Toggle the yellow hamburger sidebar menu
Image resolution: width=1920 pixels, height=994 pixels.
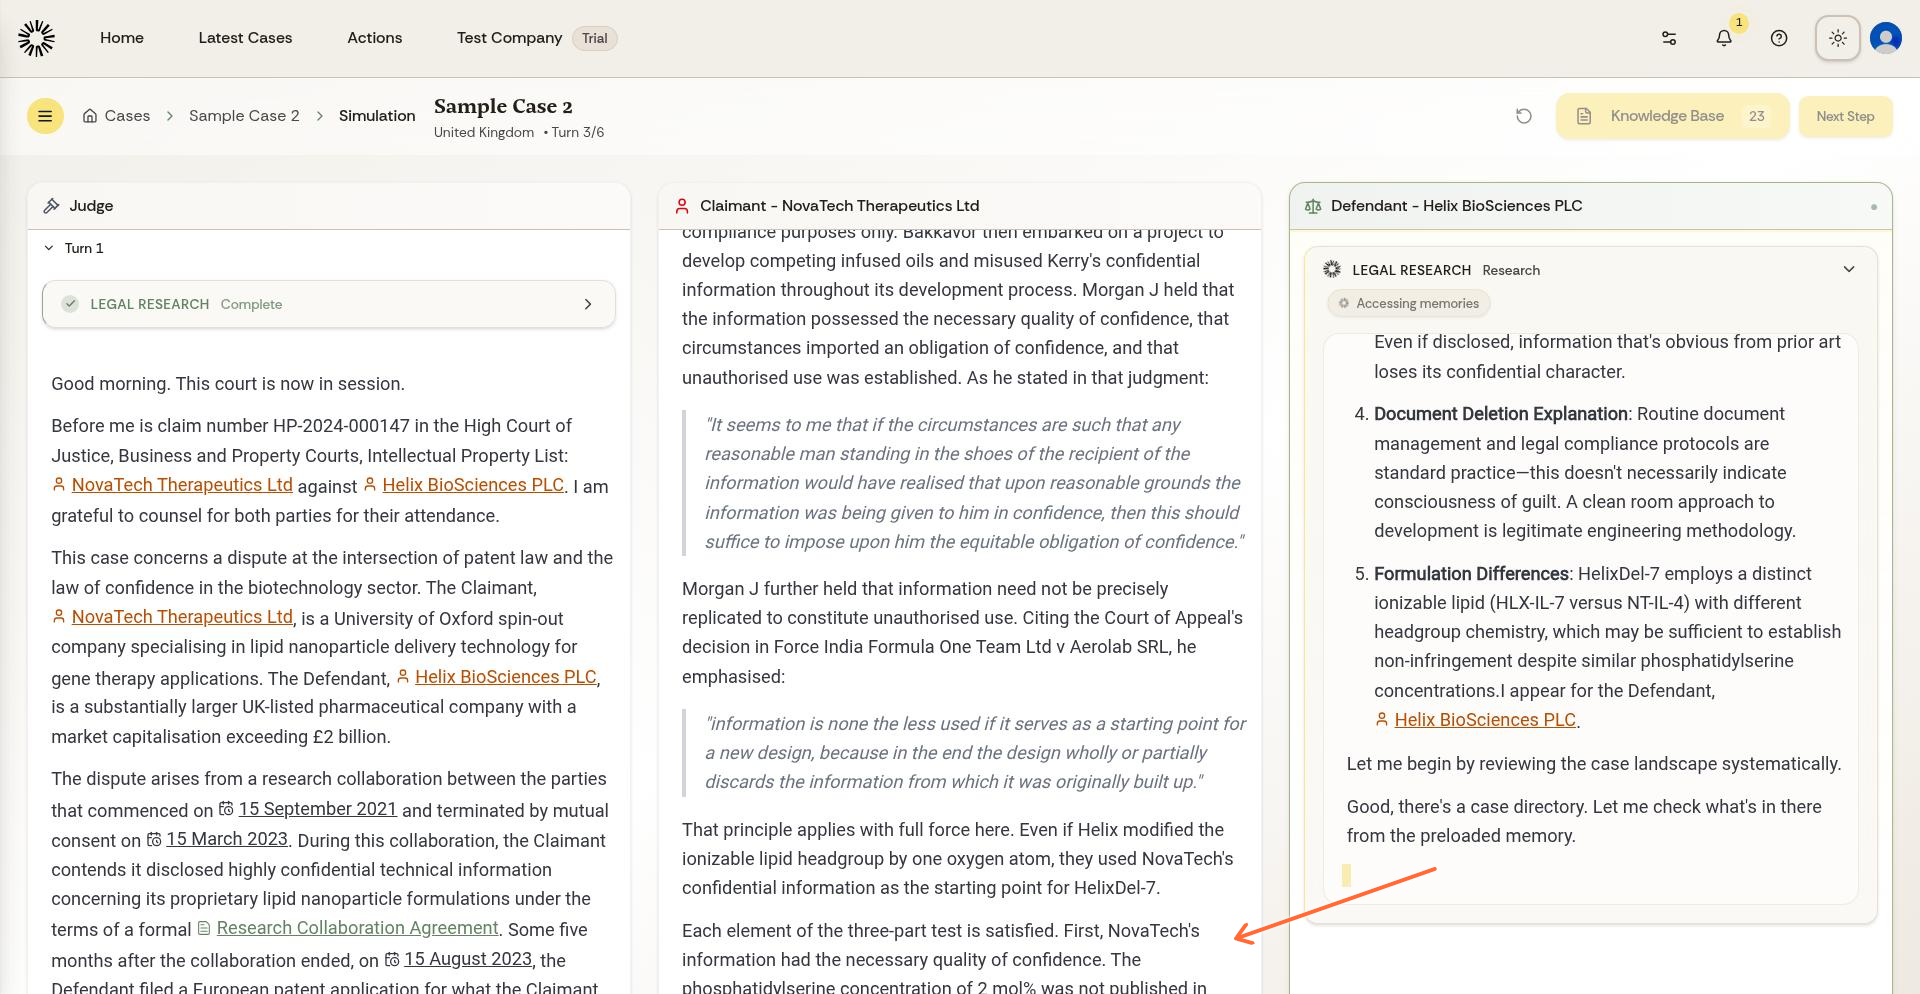point(45,116)
